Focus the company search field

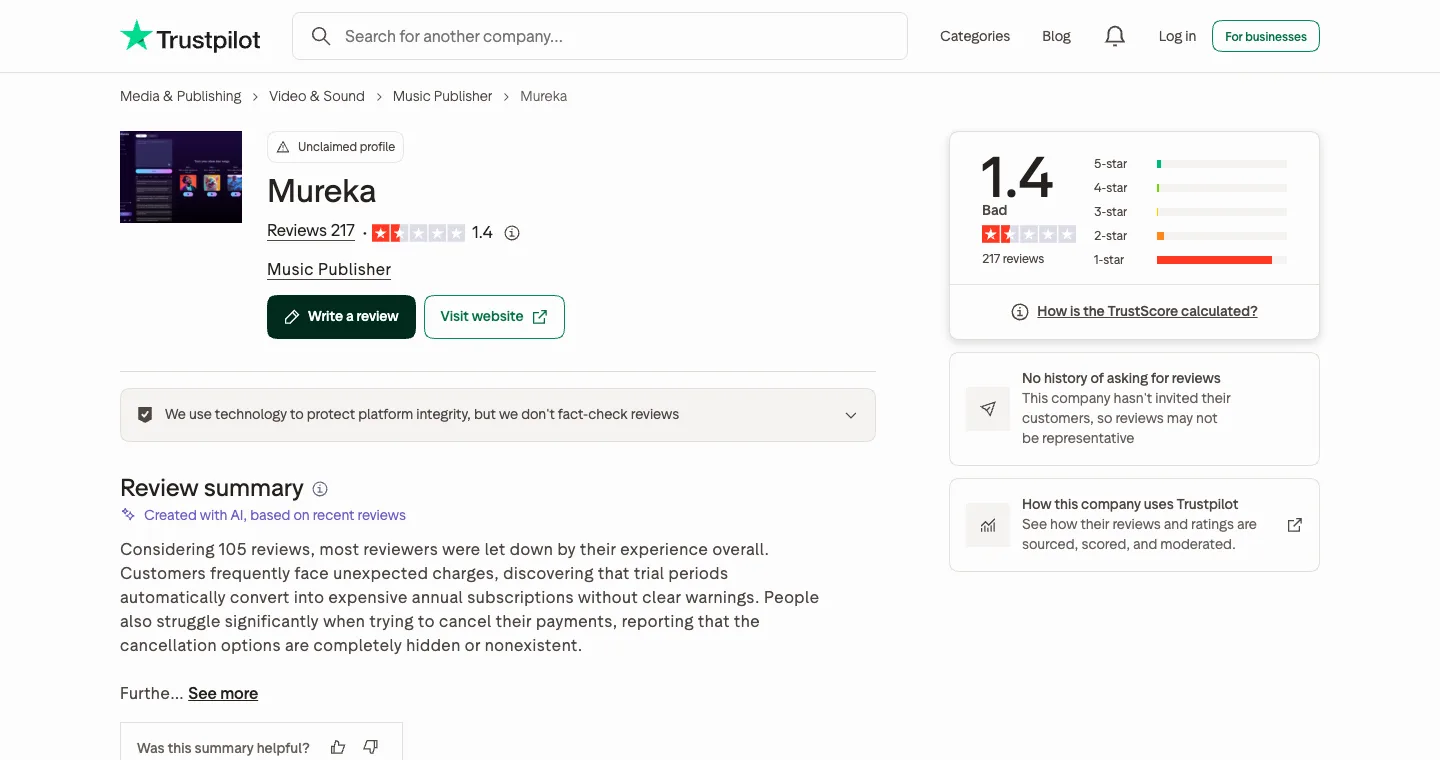600,36
